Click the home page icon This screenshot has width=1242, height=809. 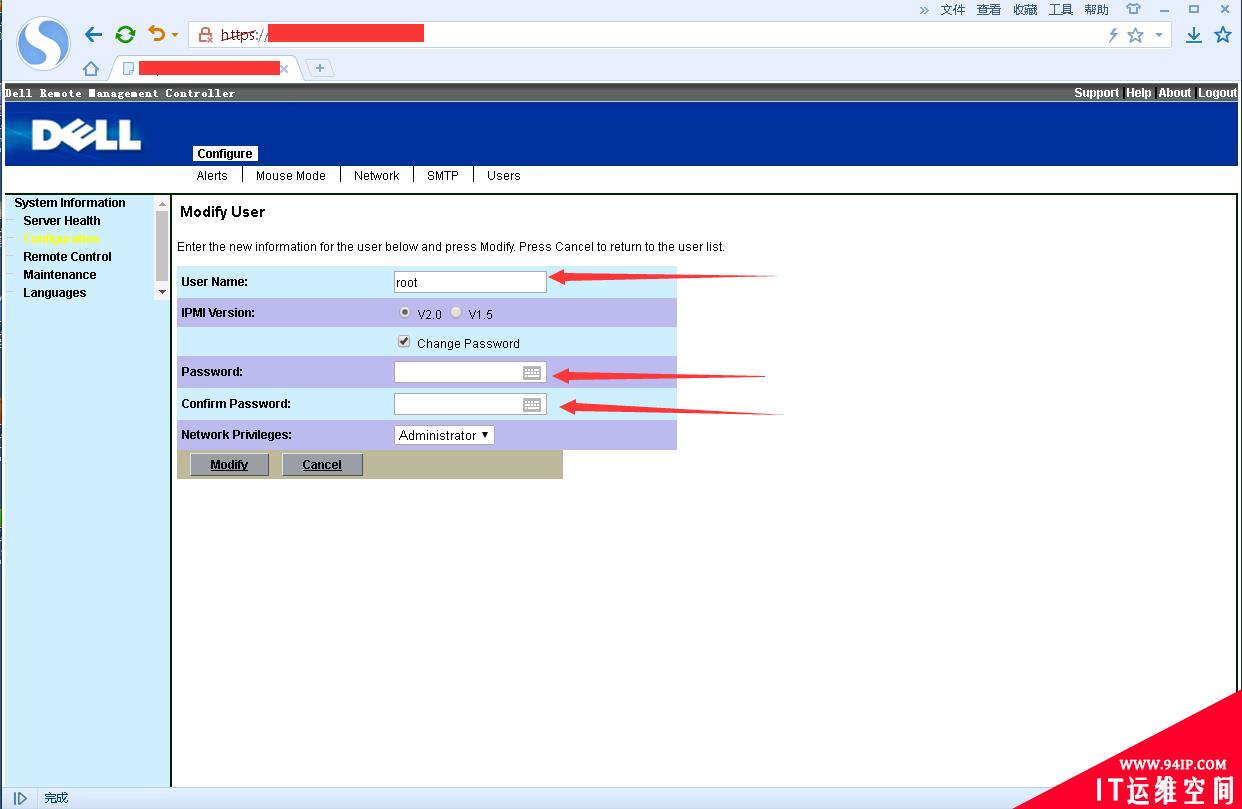coord(91,68)
